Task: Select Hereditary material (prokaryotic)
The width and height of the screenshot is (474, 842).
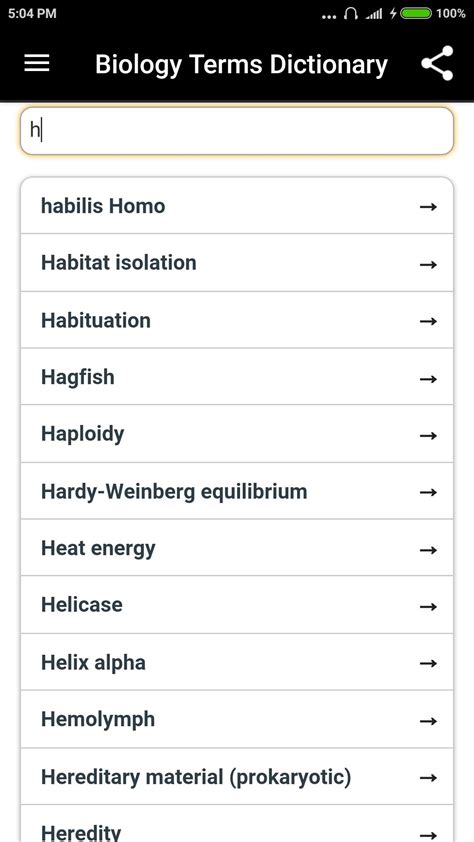Action: coord(237,777)
